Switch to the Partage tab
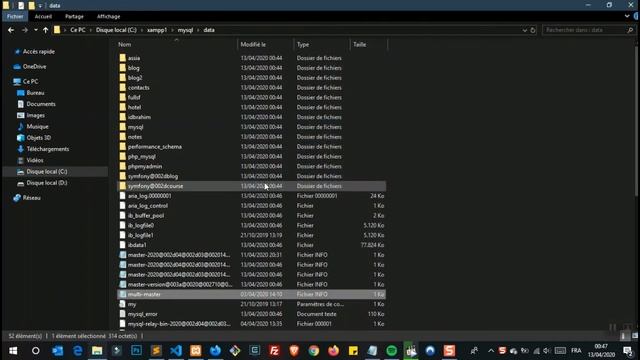Image resolution: width=640 pixels, height=360 pixels. pyautogui.click(x=74, y=16)
